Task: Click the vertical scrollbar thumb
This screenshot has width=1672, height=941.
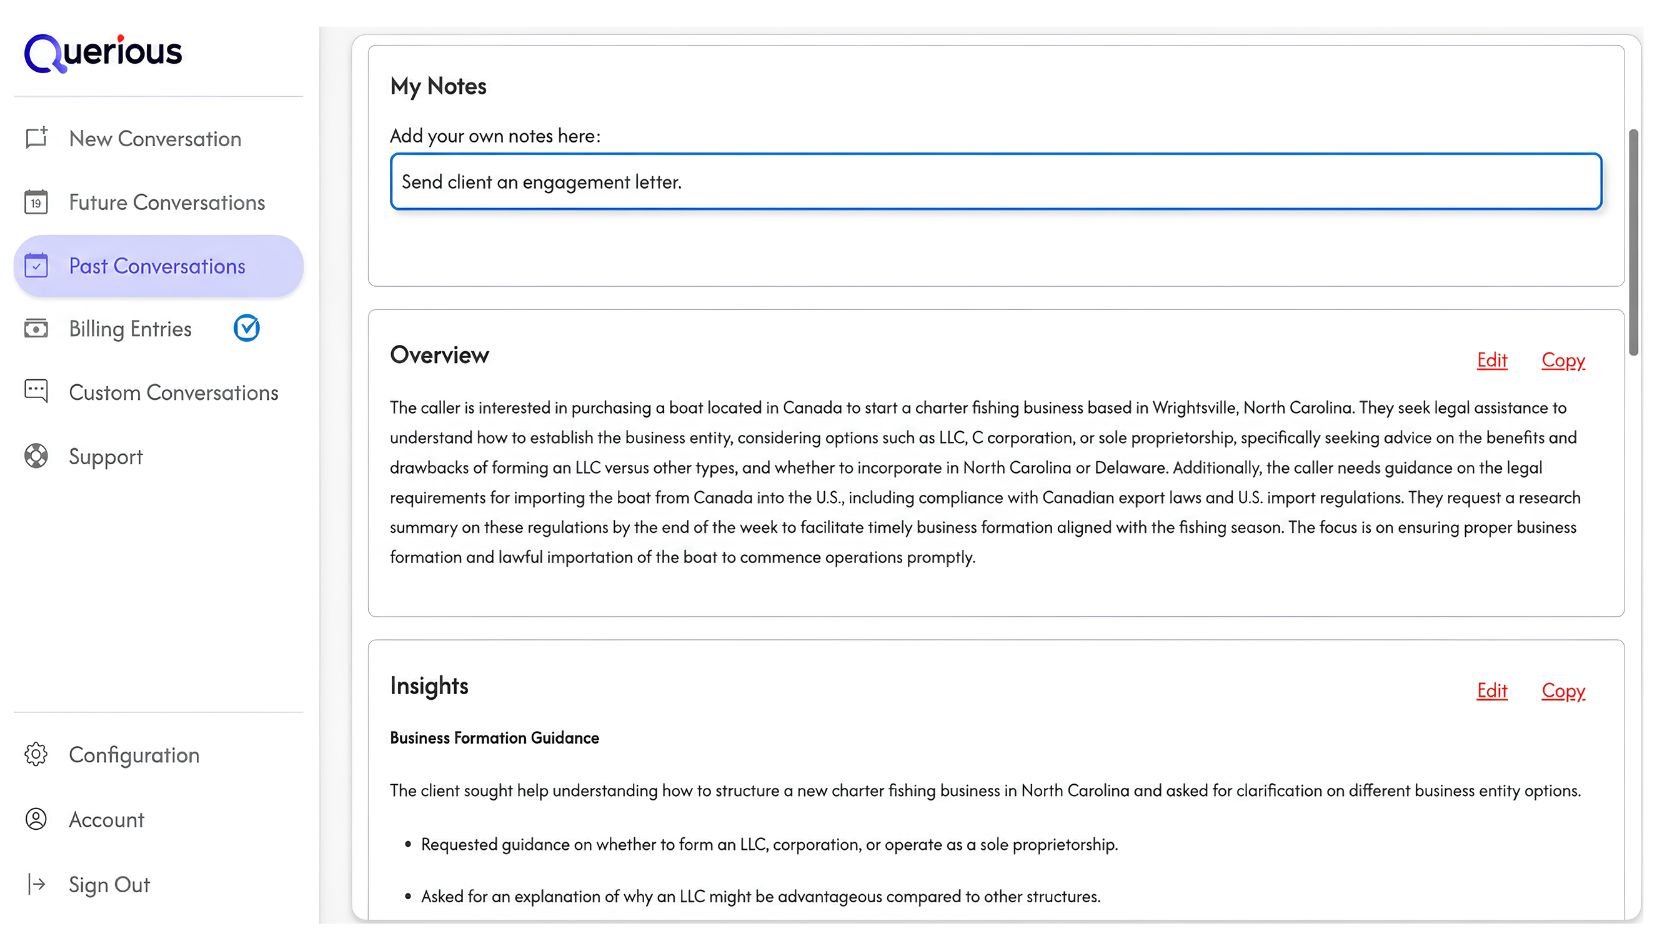Action: [1633, 242]
